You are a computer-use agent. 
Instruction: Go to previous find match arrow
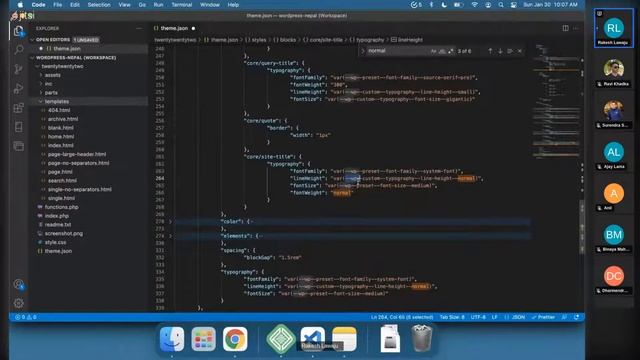490,51
